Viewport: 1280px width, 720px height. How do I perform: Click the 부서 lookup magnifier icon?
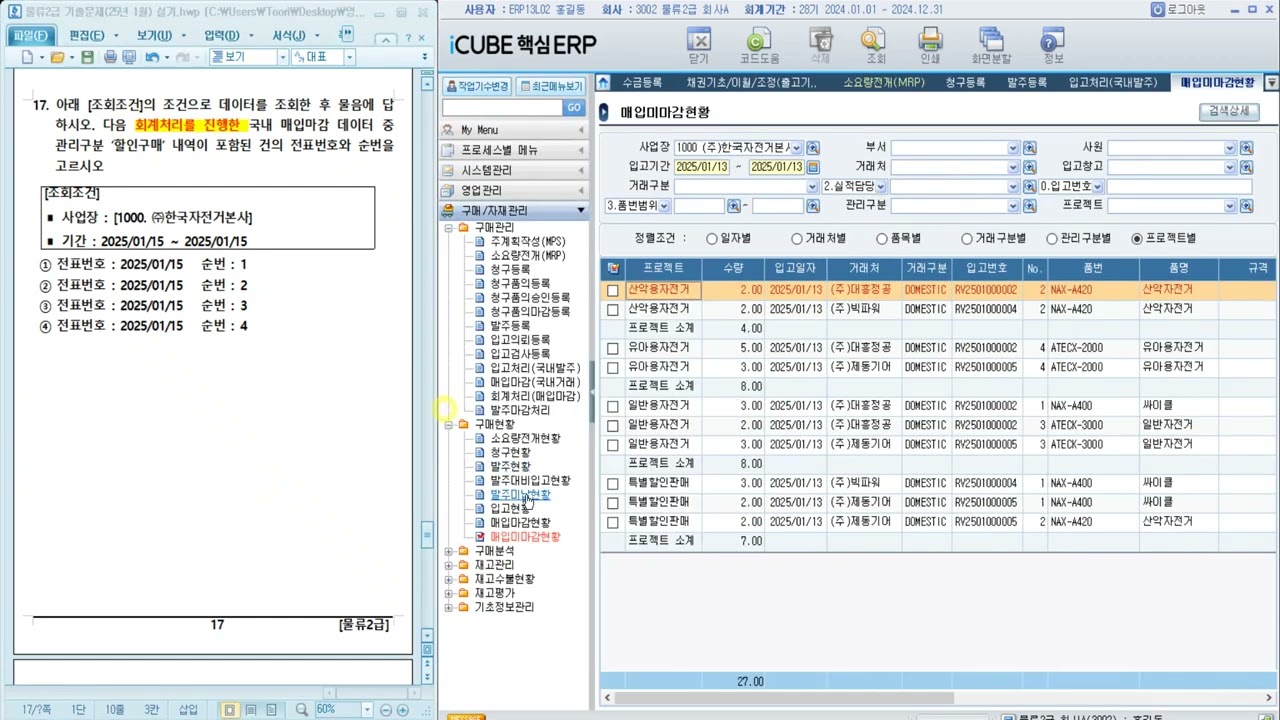[x=1030, y=148]
